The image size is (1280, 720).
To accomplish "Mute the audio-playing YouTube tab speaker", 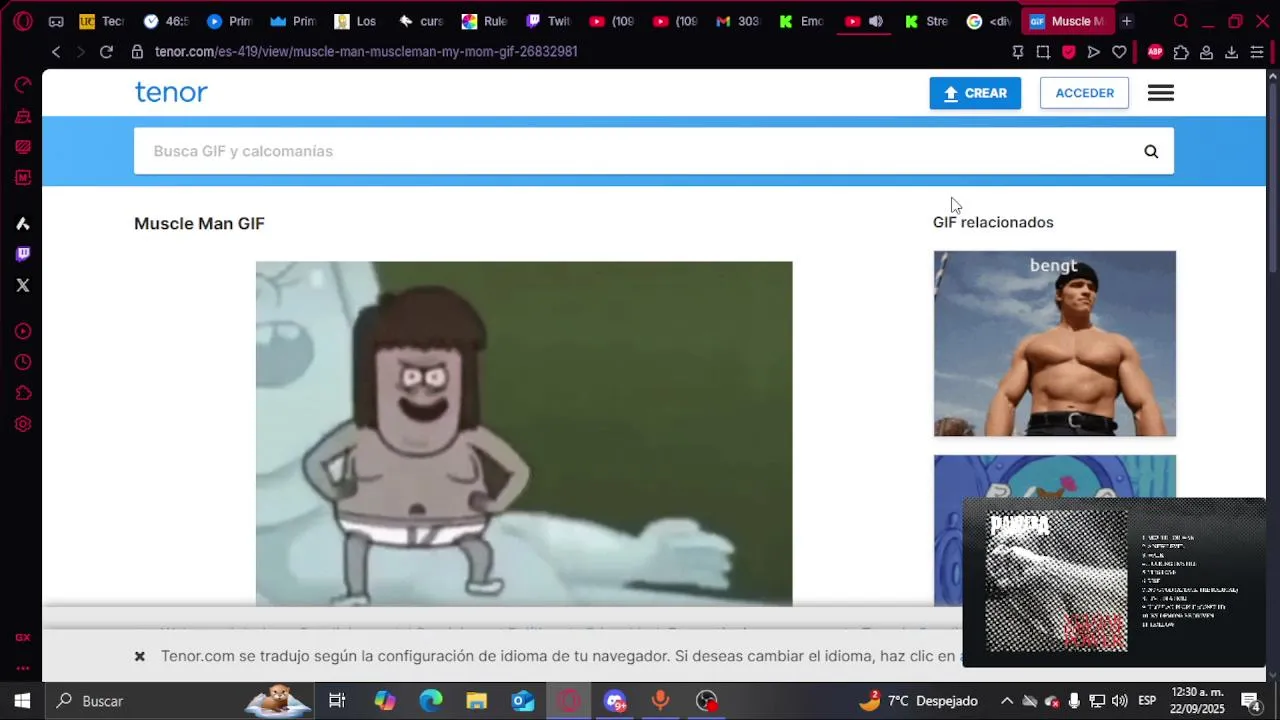I will pos(876,21).
